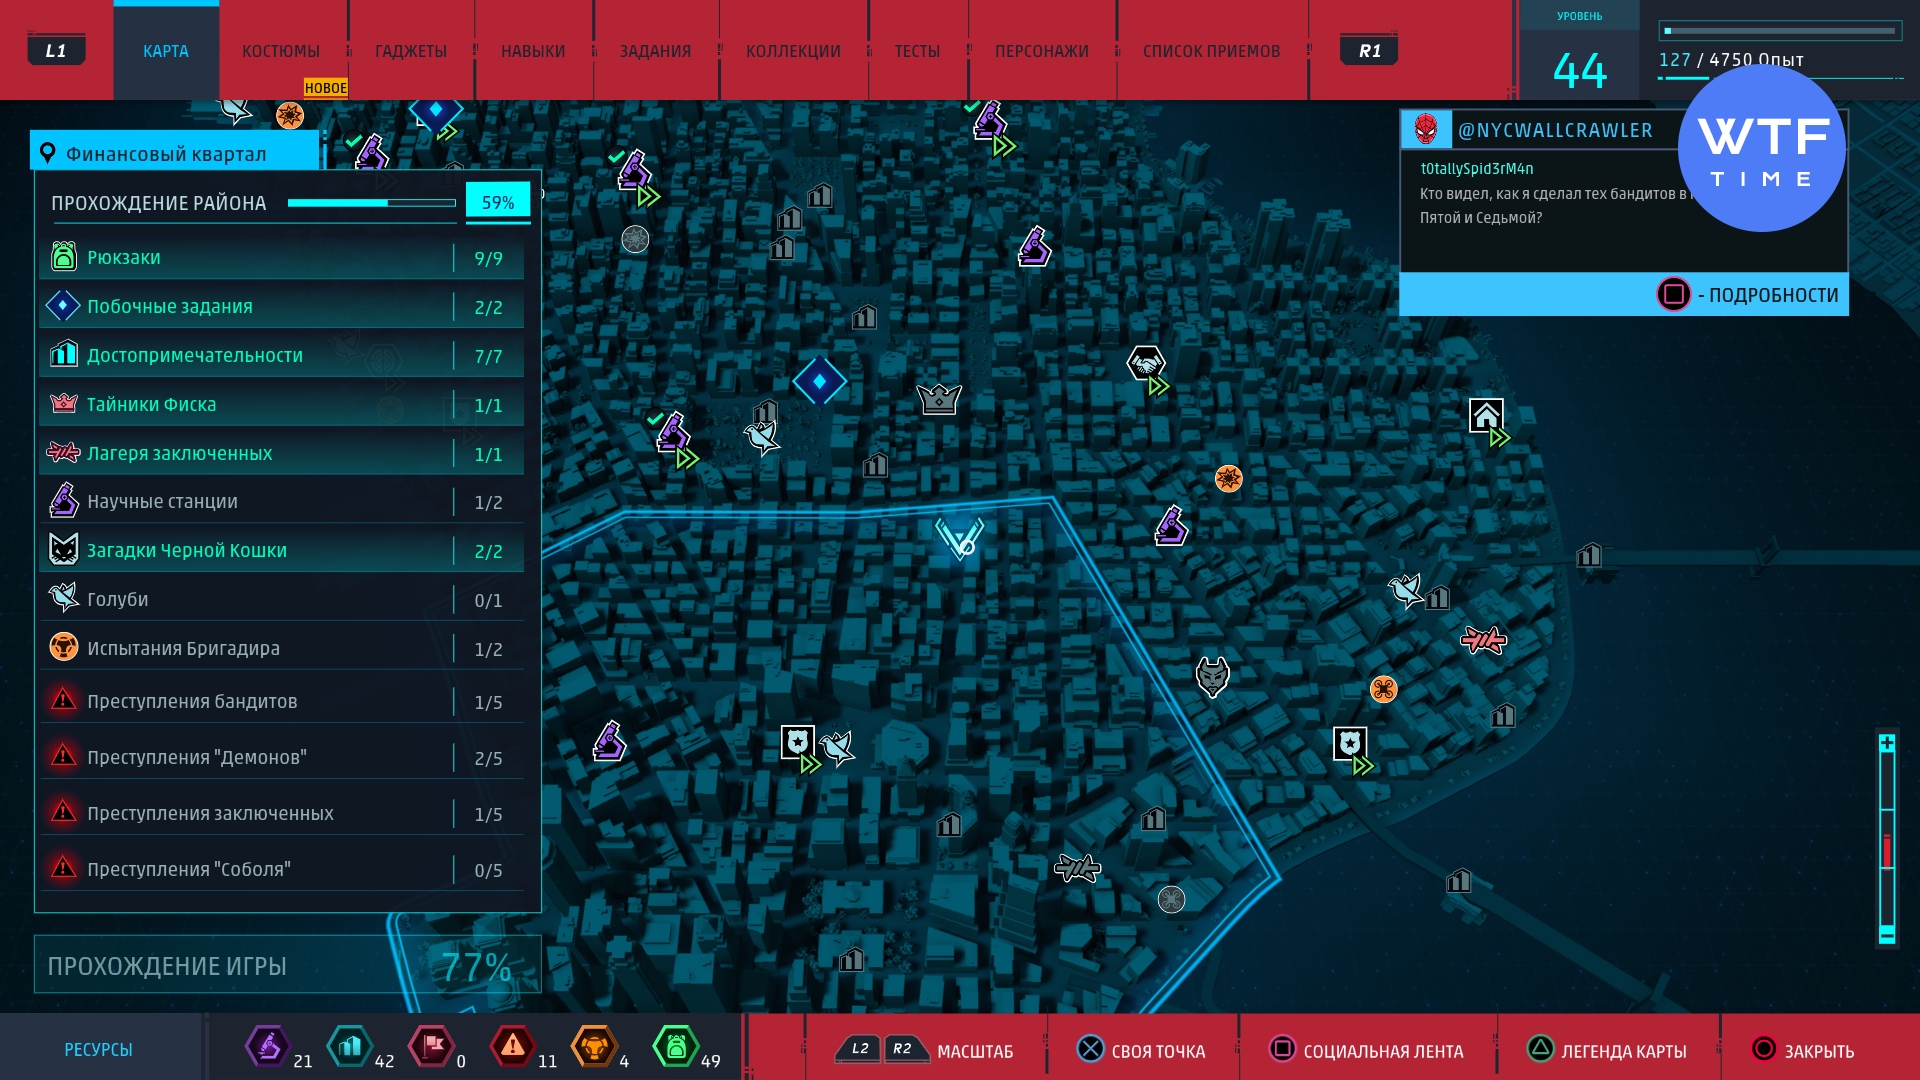1920x1080 pixels.
Task: Switch to the Навыки tab
Action: (x=532, y=51)
